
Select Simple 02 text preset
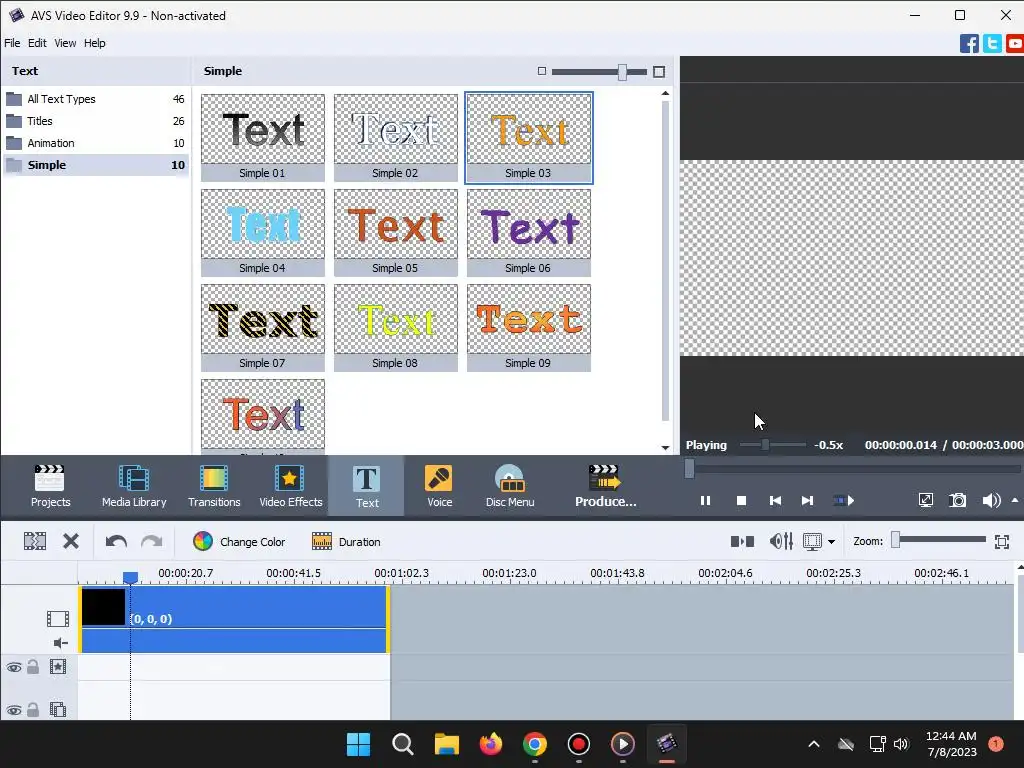click(x=396, y=138)
